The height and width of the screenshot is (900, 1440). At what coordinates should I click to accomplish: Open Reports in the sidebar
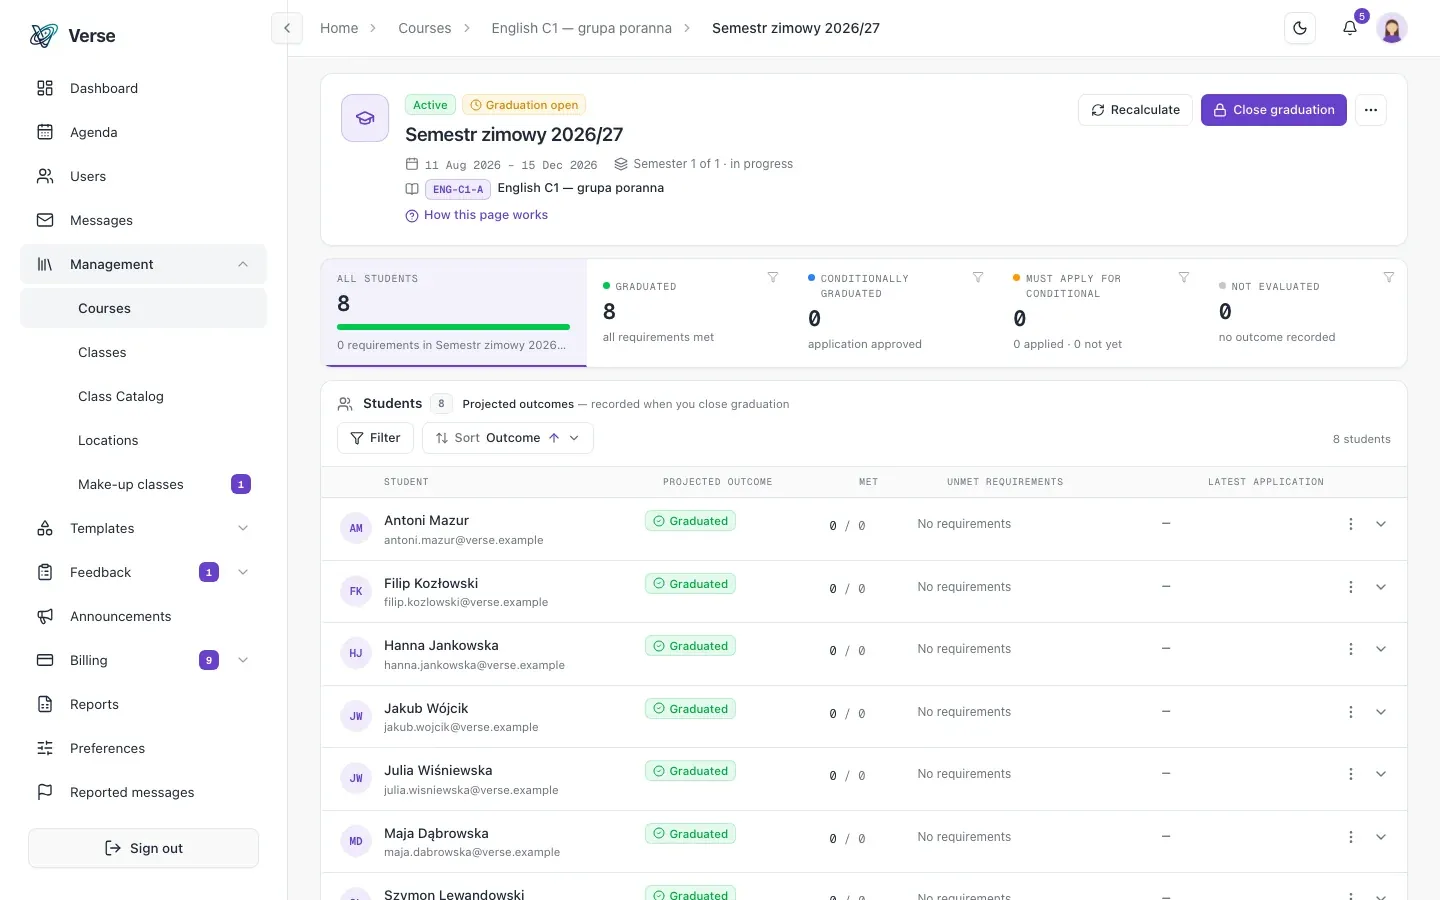[143, 704]
